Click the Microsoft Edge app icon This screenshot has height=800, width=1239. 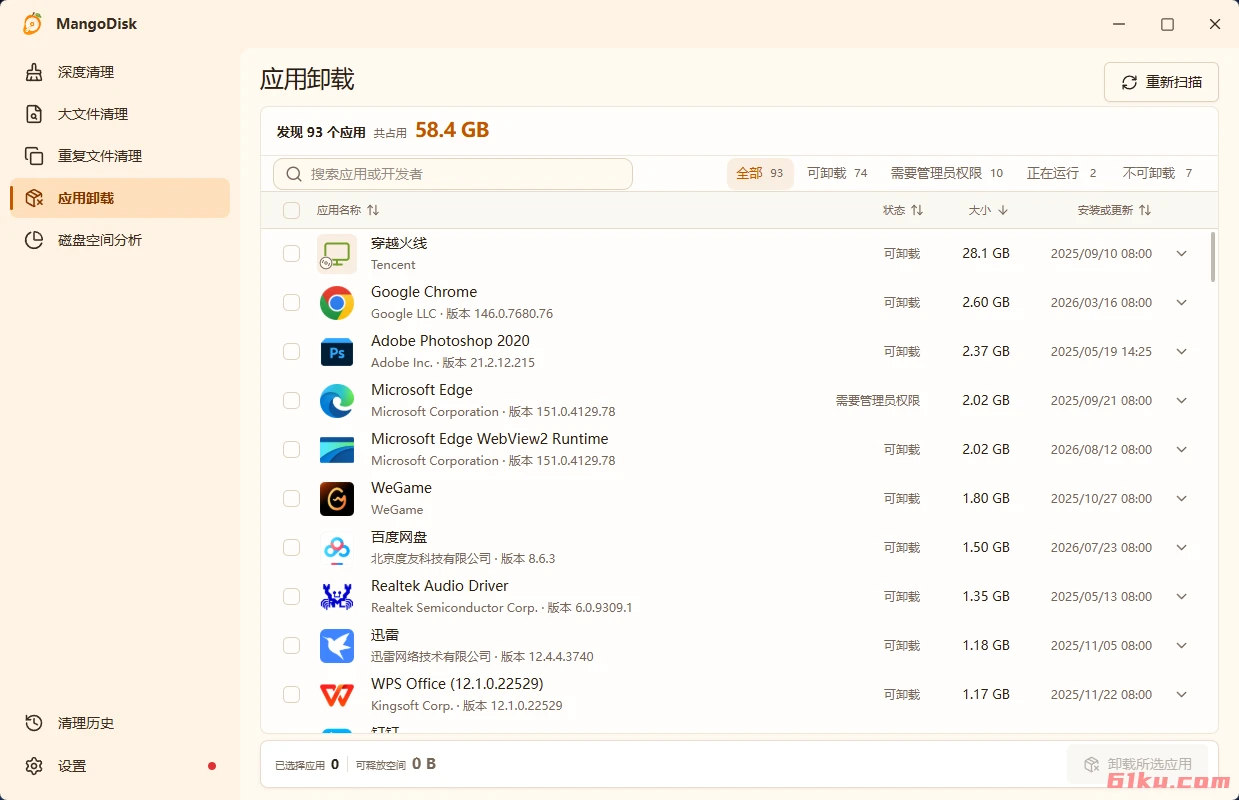(337, 401)
